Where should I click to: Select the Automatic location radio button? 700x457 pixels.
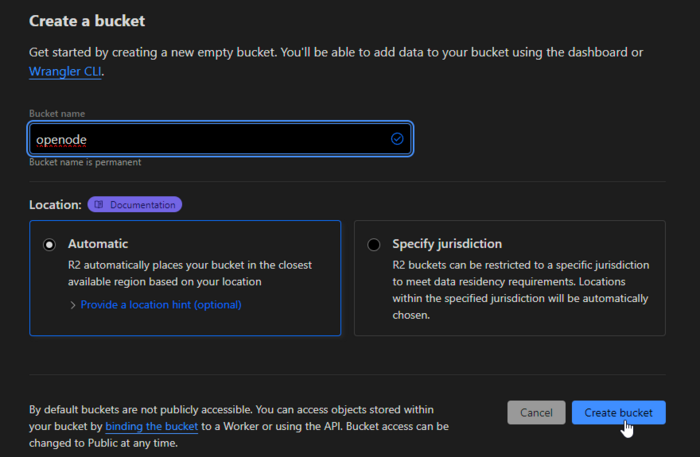(x=49, y=244)
